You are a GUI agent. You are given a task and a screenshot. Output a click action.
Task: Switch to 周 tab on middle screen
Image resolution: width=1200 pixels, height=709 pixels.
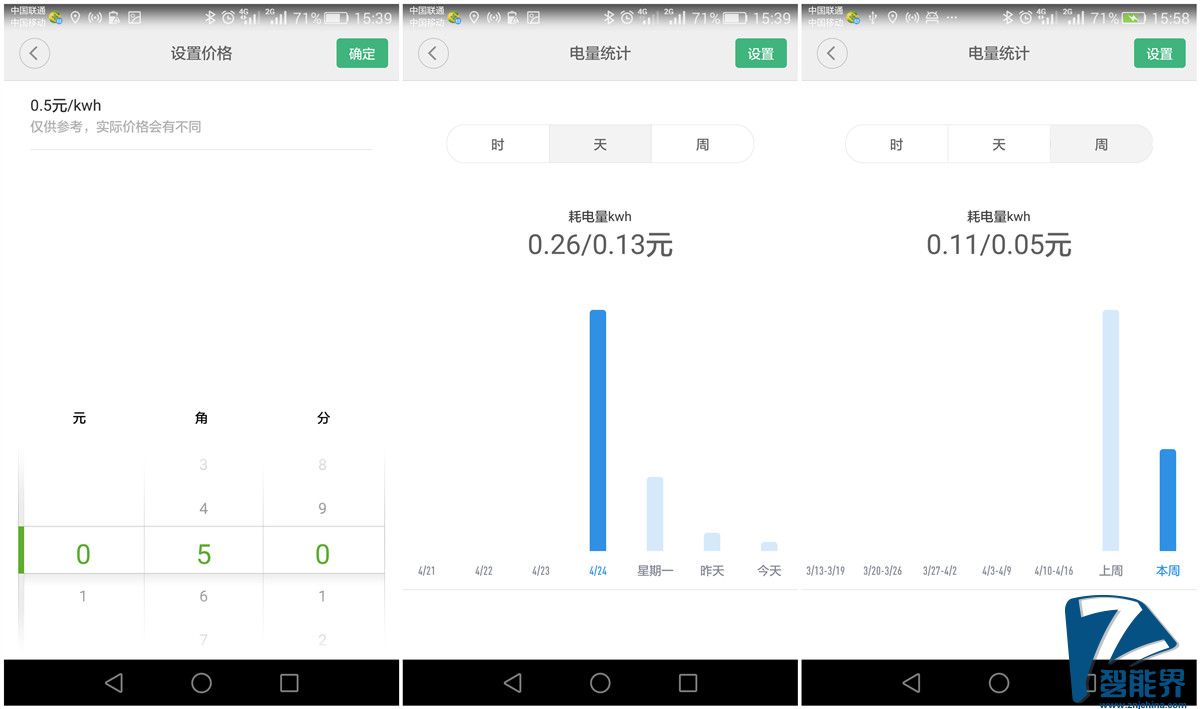(x=702, y=145)
